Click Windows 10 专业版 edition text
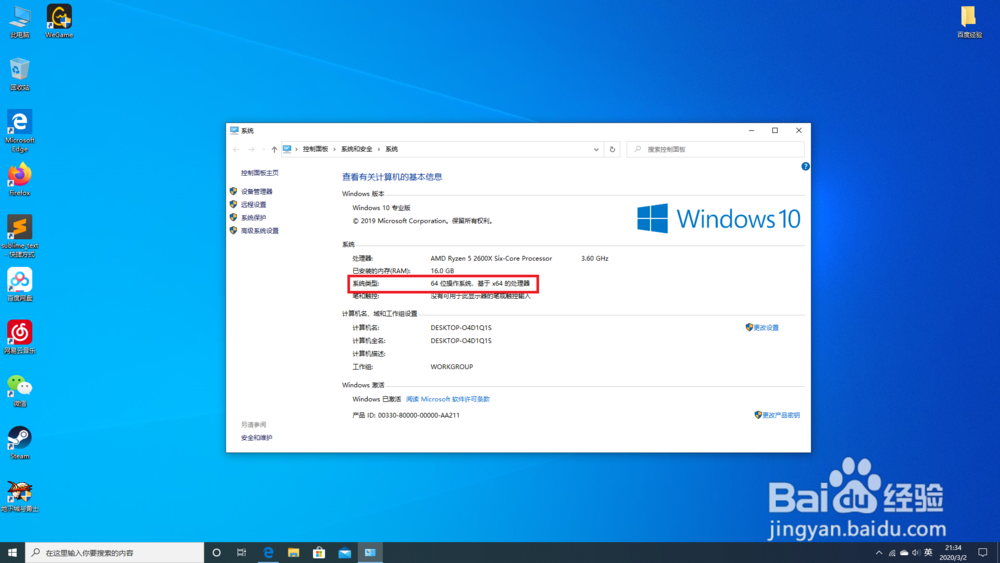 [381, 208]
